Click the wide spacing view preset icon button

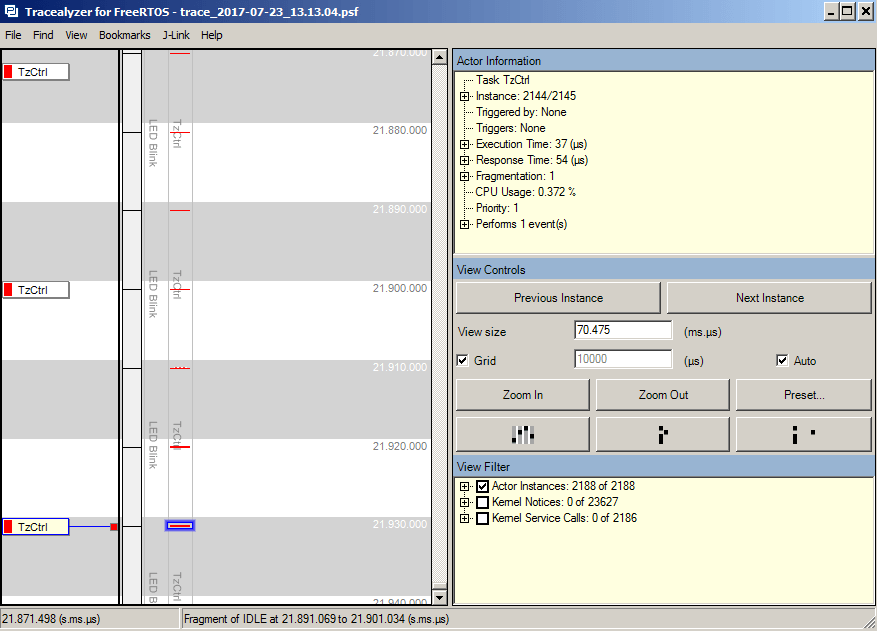tap(803, 435)
